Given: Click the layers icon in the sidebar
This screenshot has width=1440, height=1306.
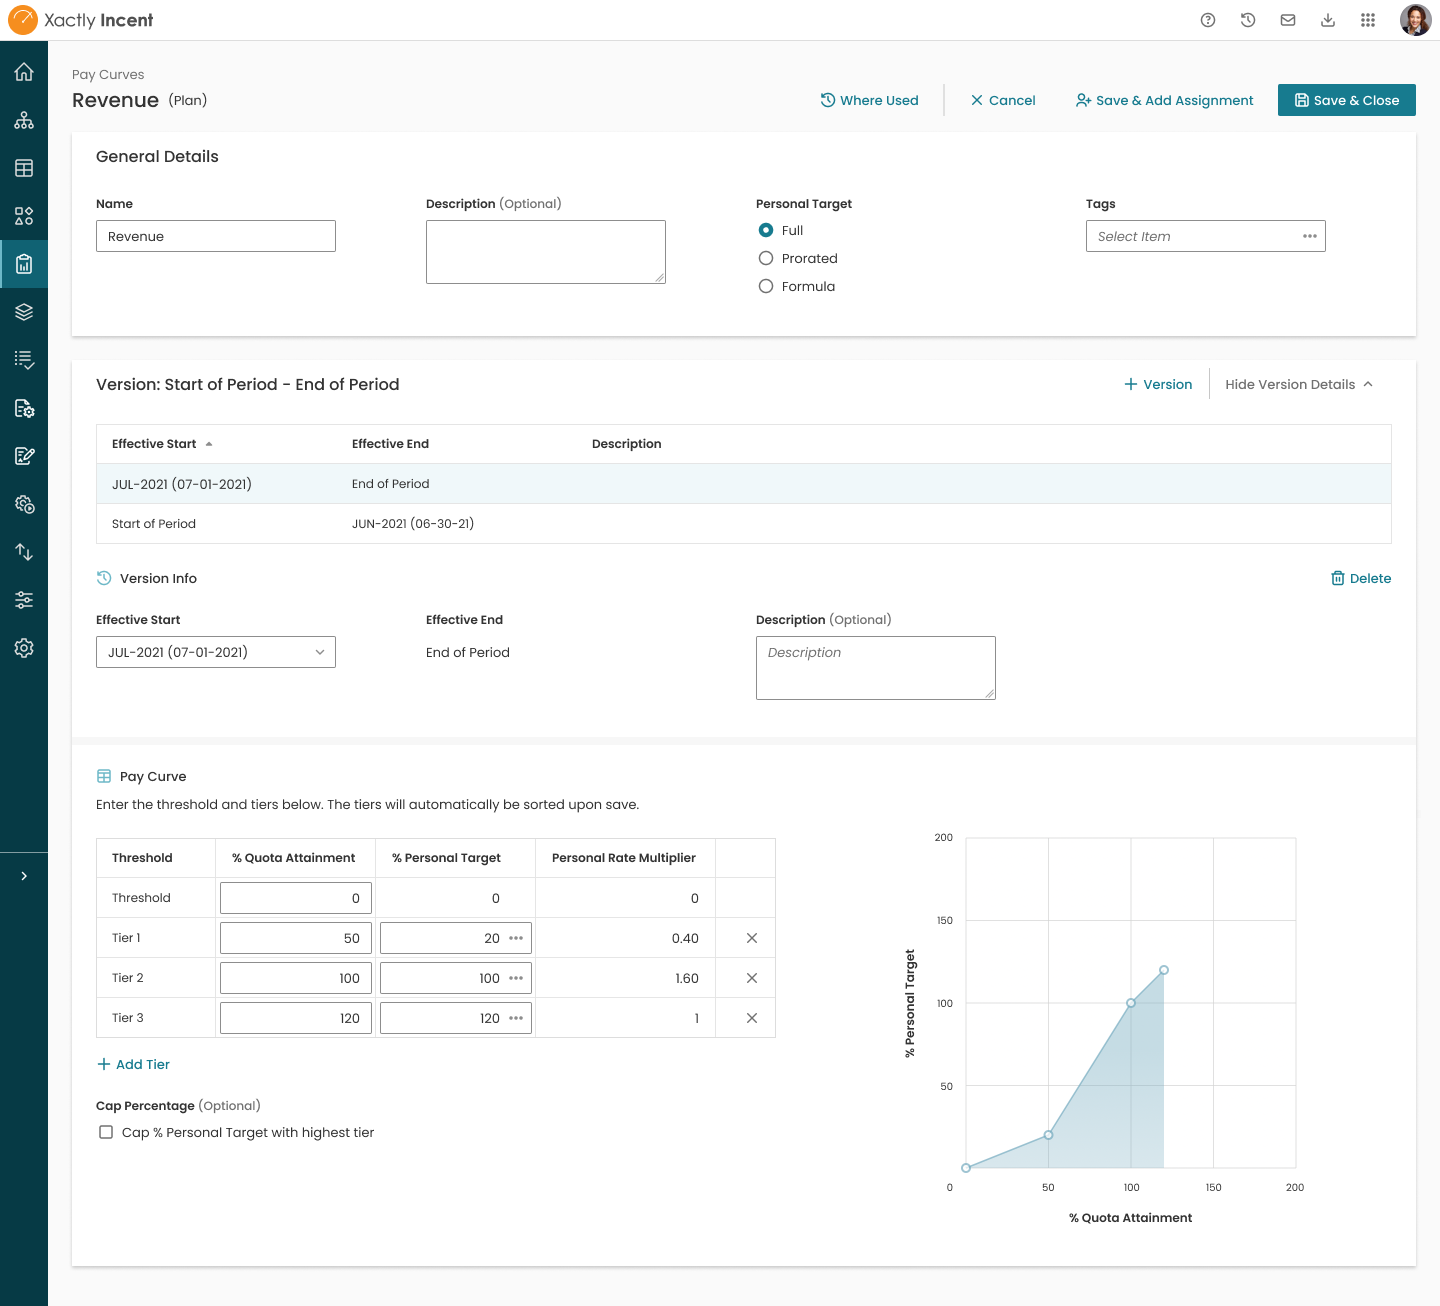Looking at the screenshot, I should coord(24,312).
